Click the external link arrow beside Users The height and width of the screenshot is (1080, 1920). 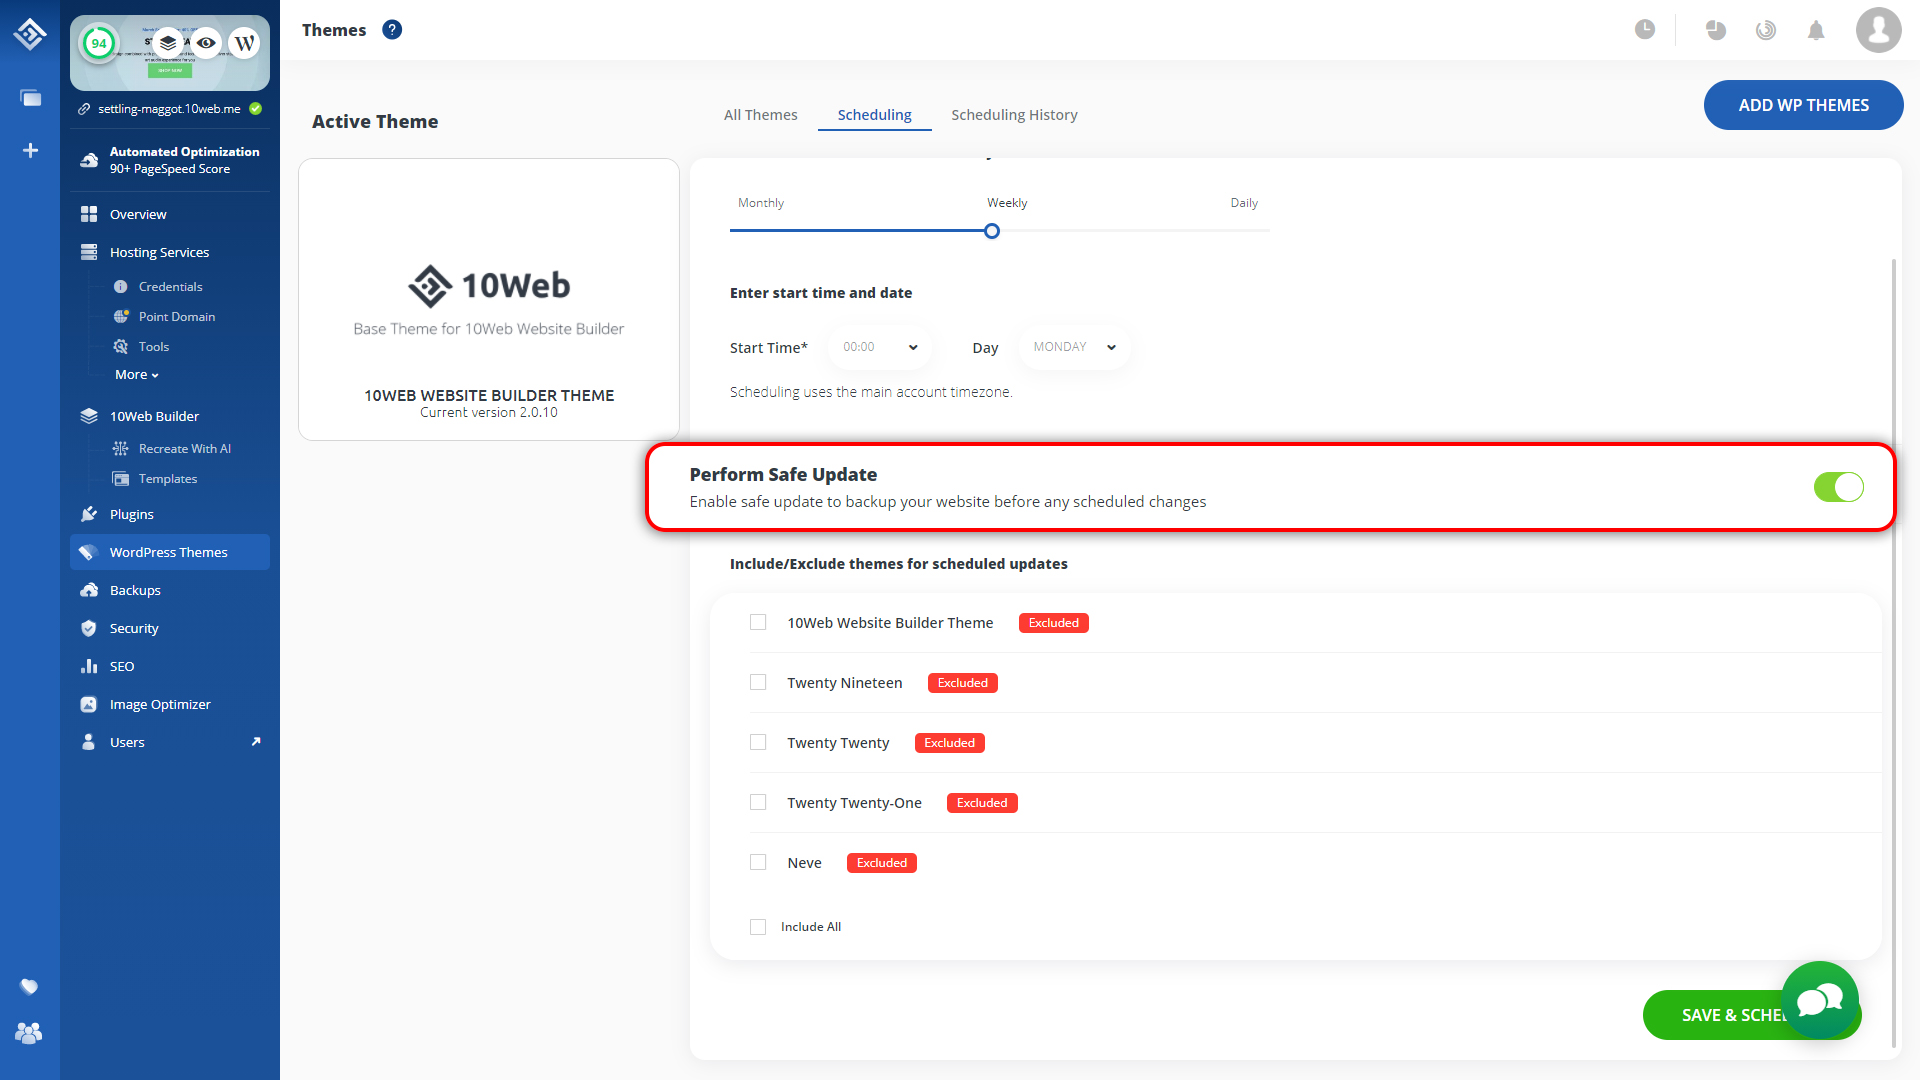(x=256, y=741)
